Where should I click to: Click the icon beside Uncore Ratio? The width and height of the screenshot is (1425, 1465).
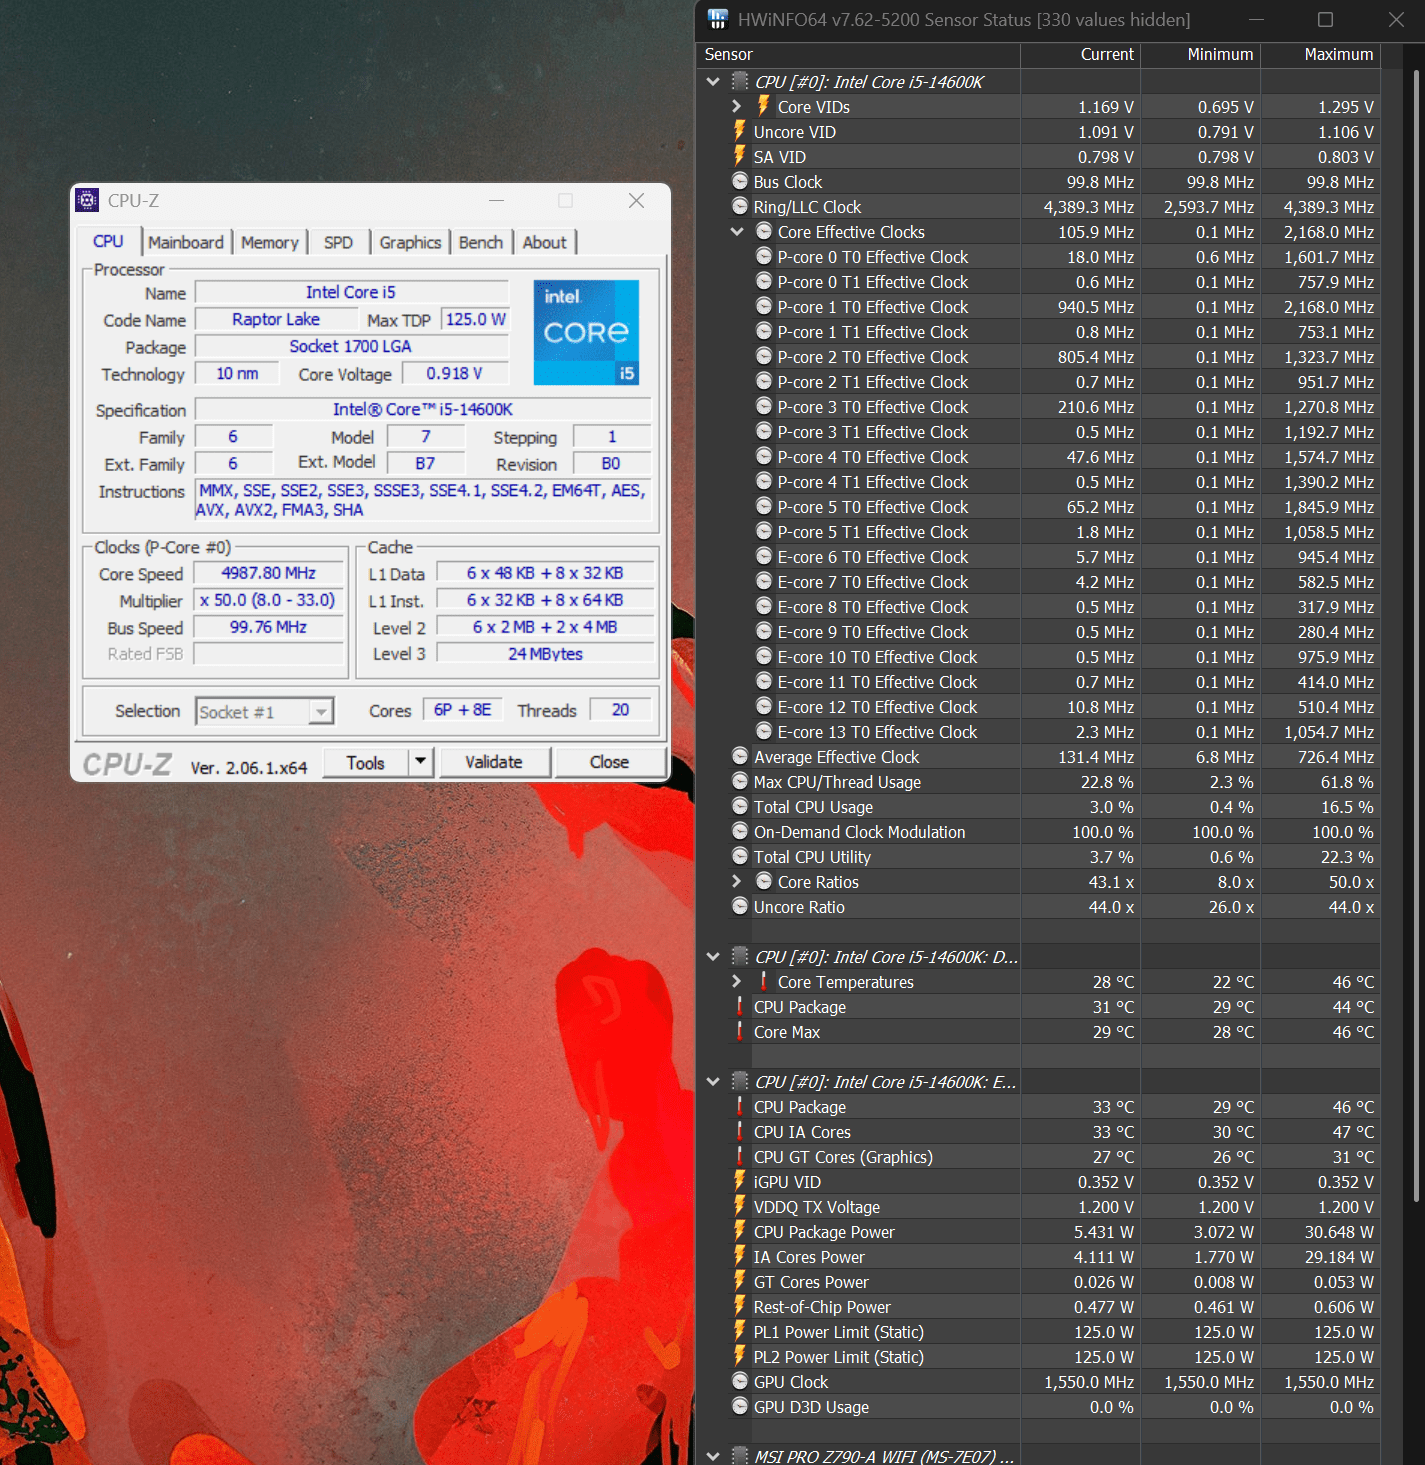point(740,906)
